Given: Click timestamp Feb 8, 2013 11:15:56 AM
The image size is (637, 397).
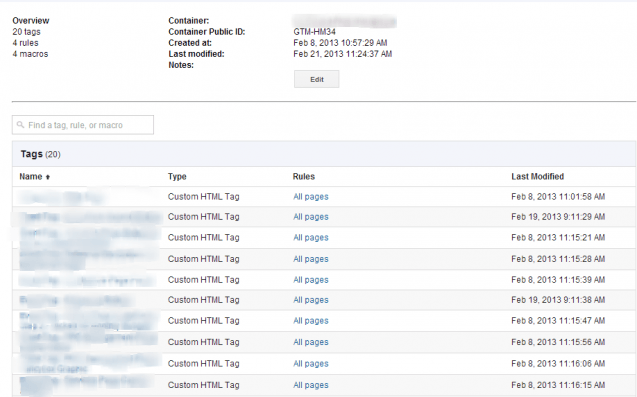Looking at the screenshot, I should (558, 342).
